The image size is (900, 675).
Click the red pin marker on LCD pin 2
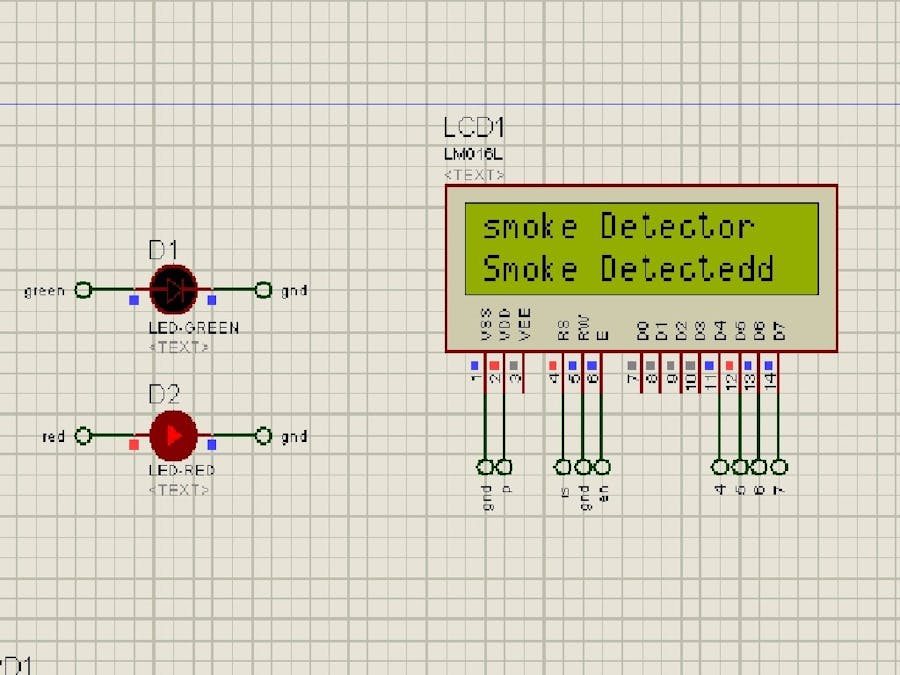point(494,365)
